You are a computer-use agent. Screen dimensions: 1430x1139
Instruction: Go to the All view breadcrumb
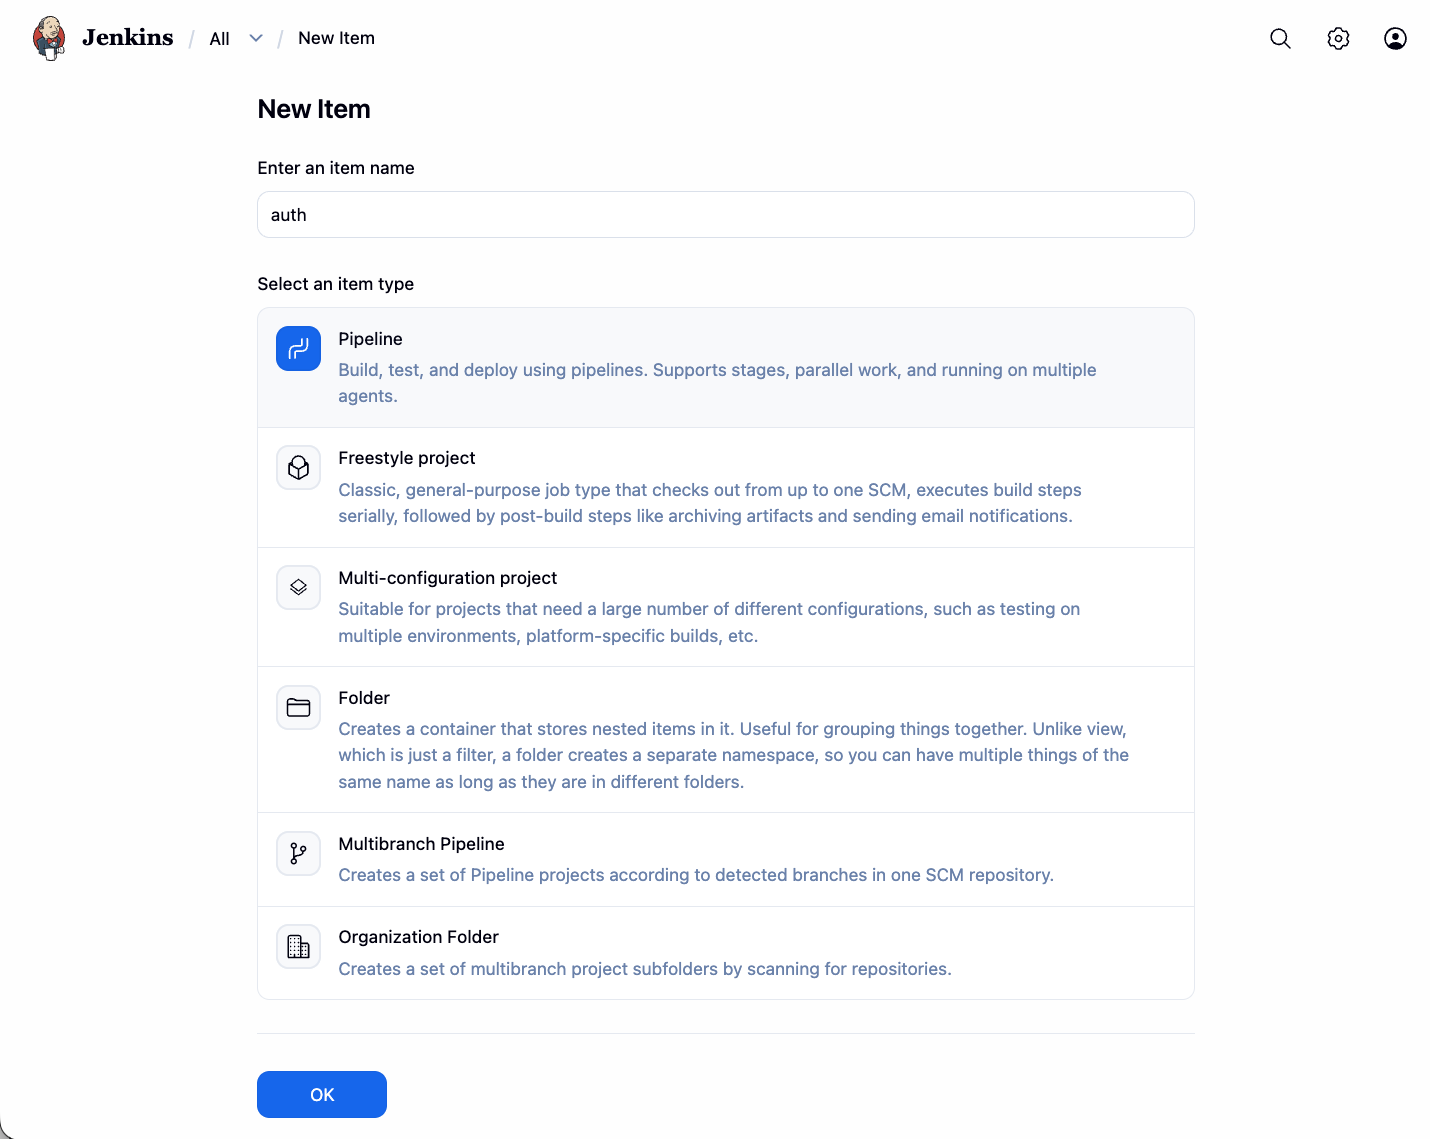click(219, 39)
